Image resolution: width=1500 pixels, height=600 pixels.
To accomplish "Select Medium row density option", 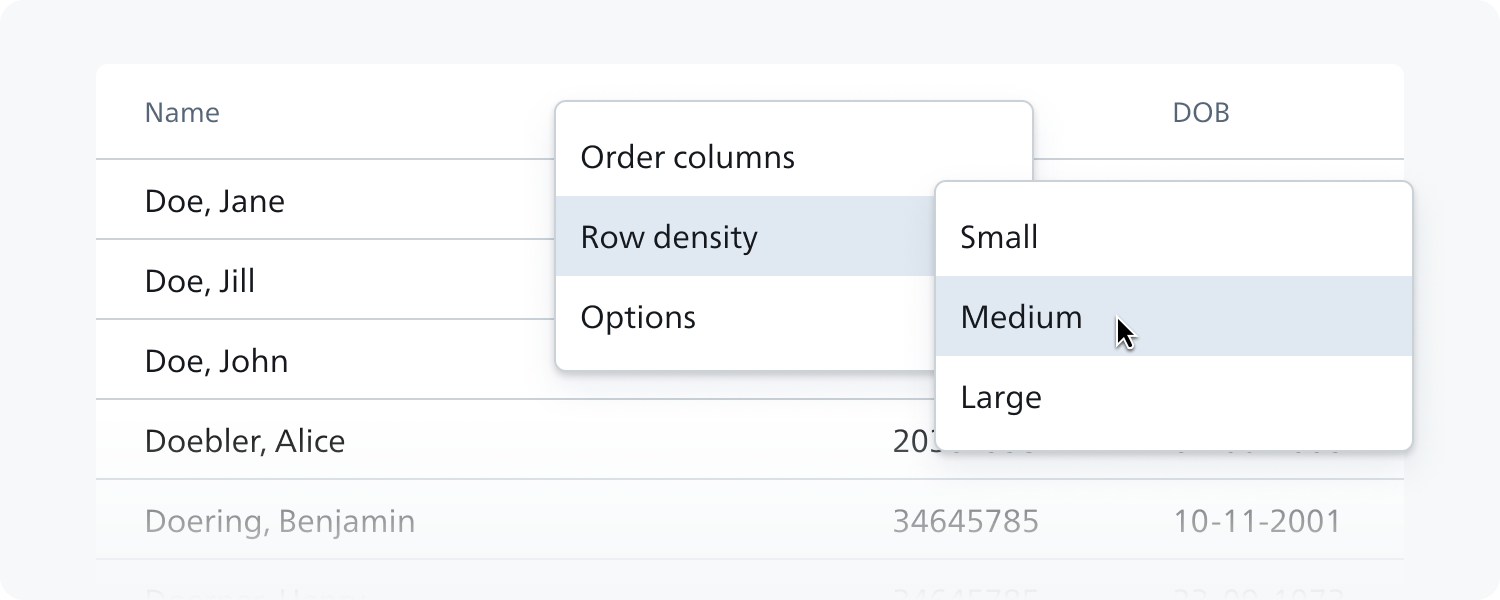I will (x=1173, y=316).
